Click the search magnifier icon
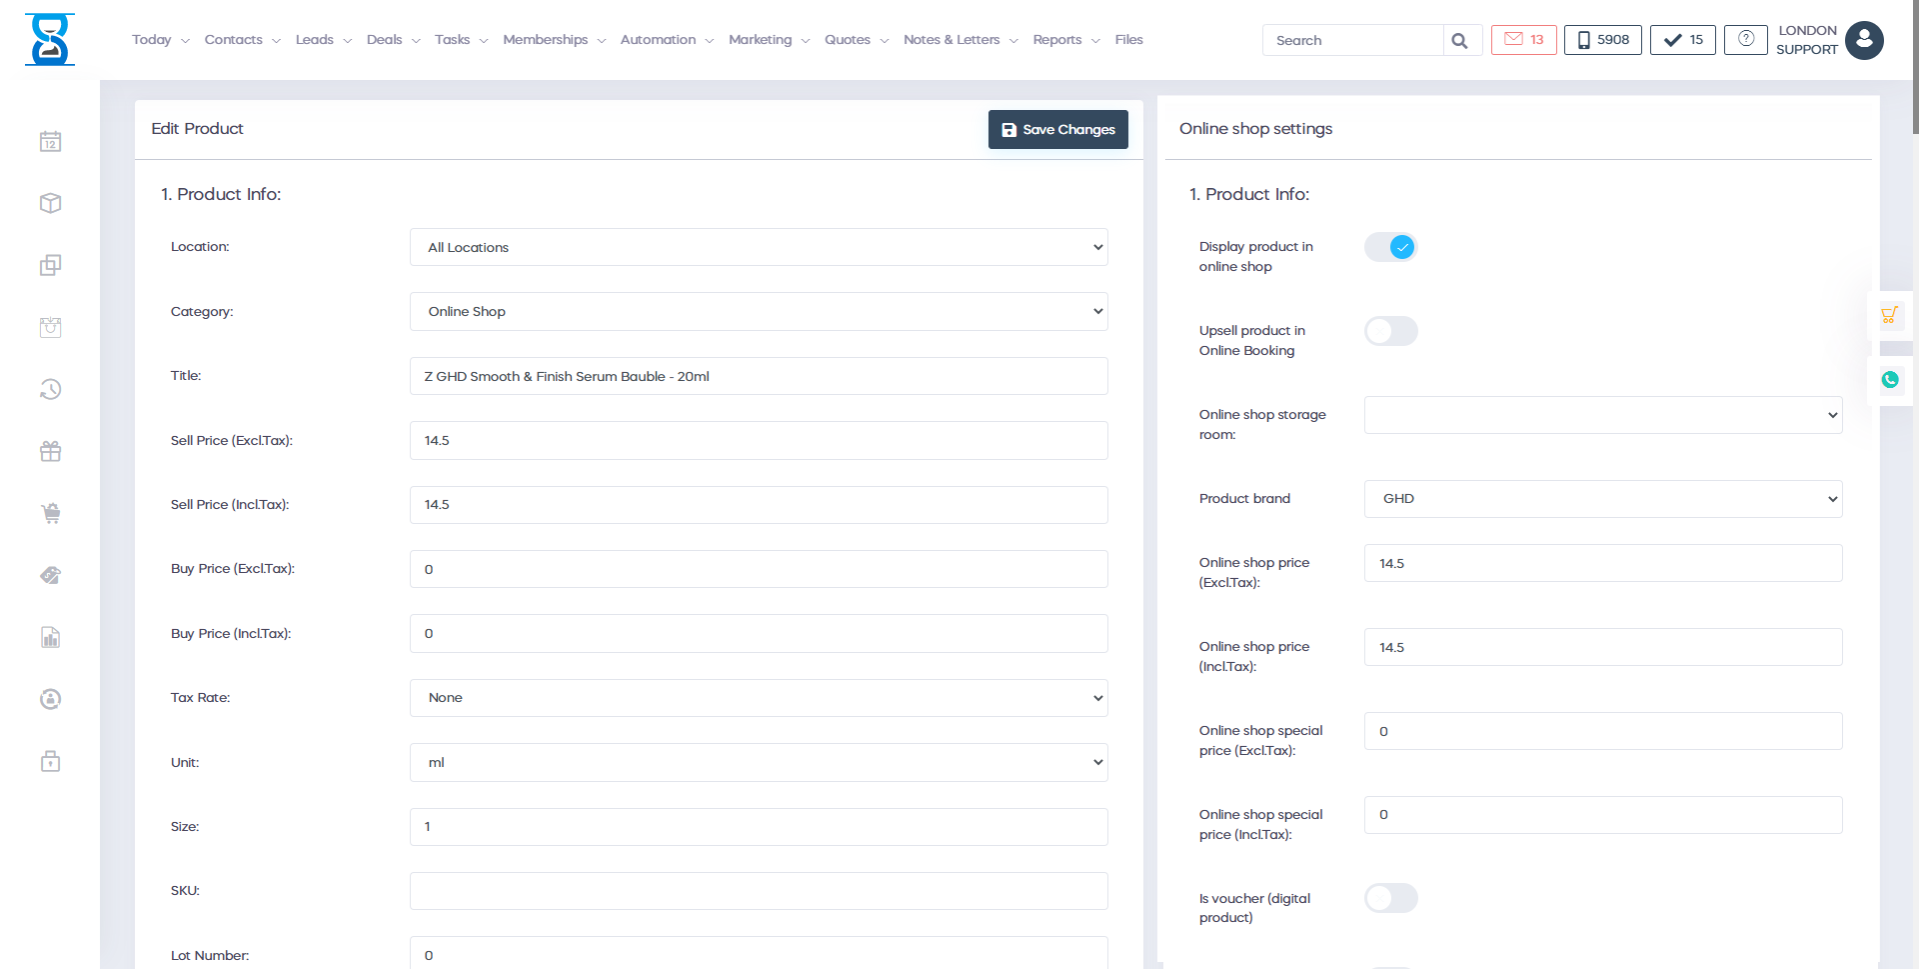Viewport: 1920px width, 969px height. (x=1459, y=41)
